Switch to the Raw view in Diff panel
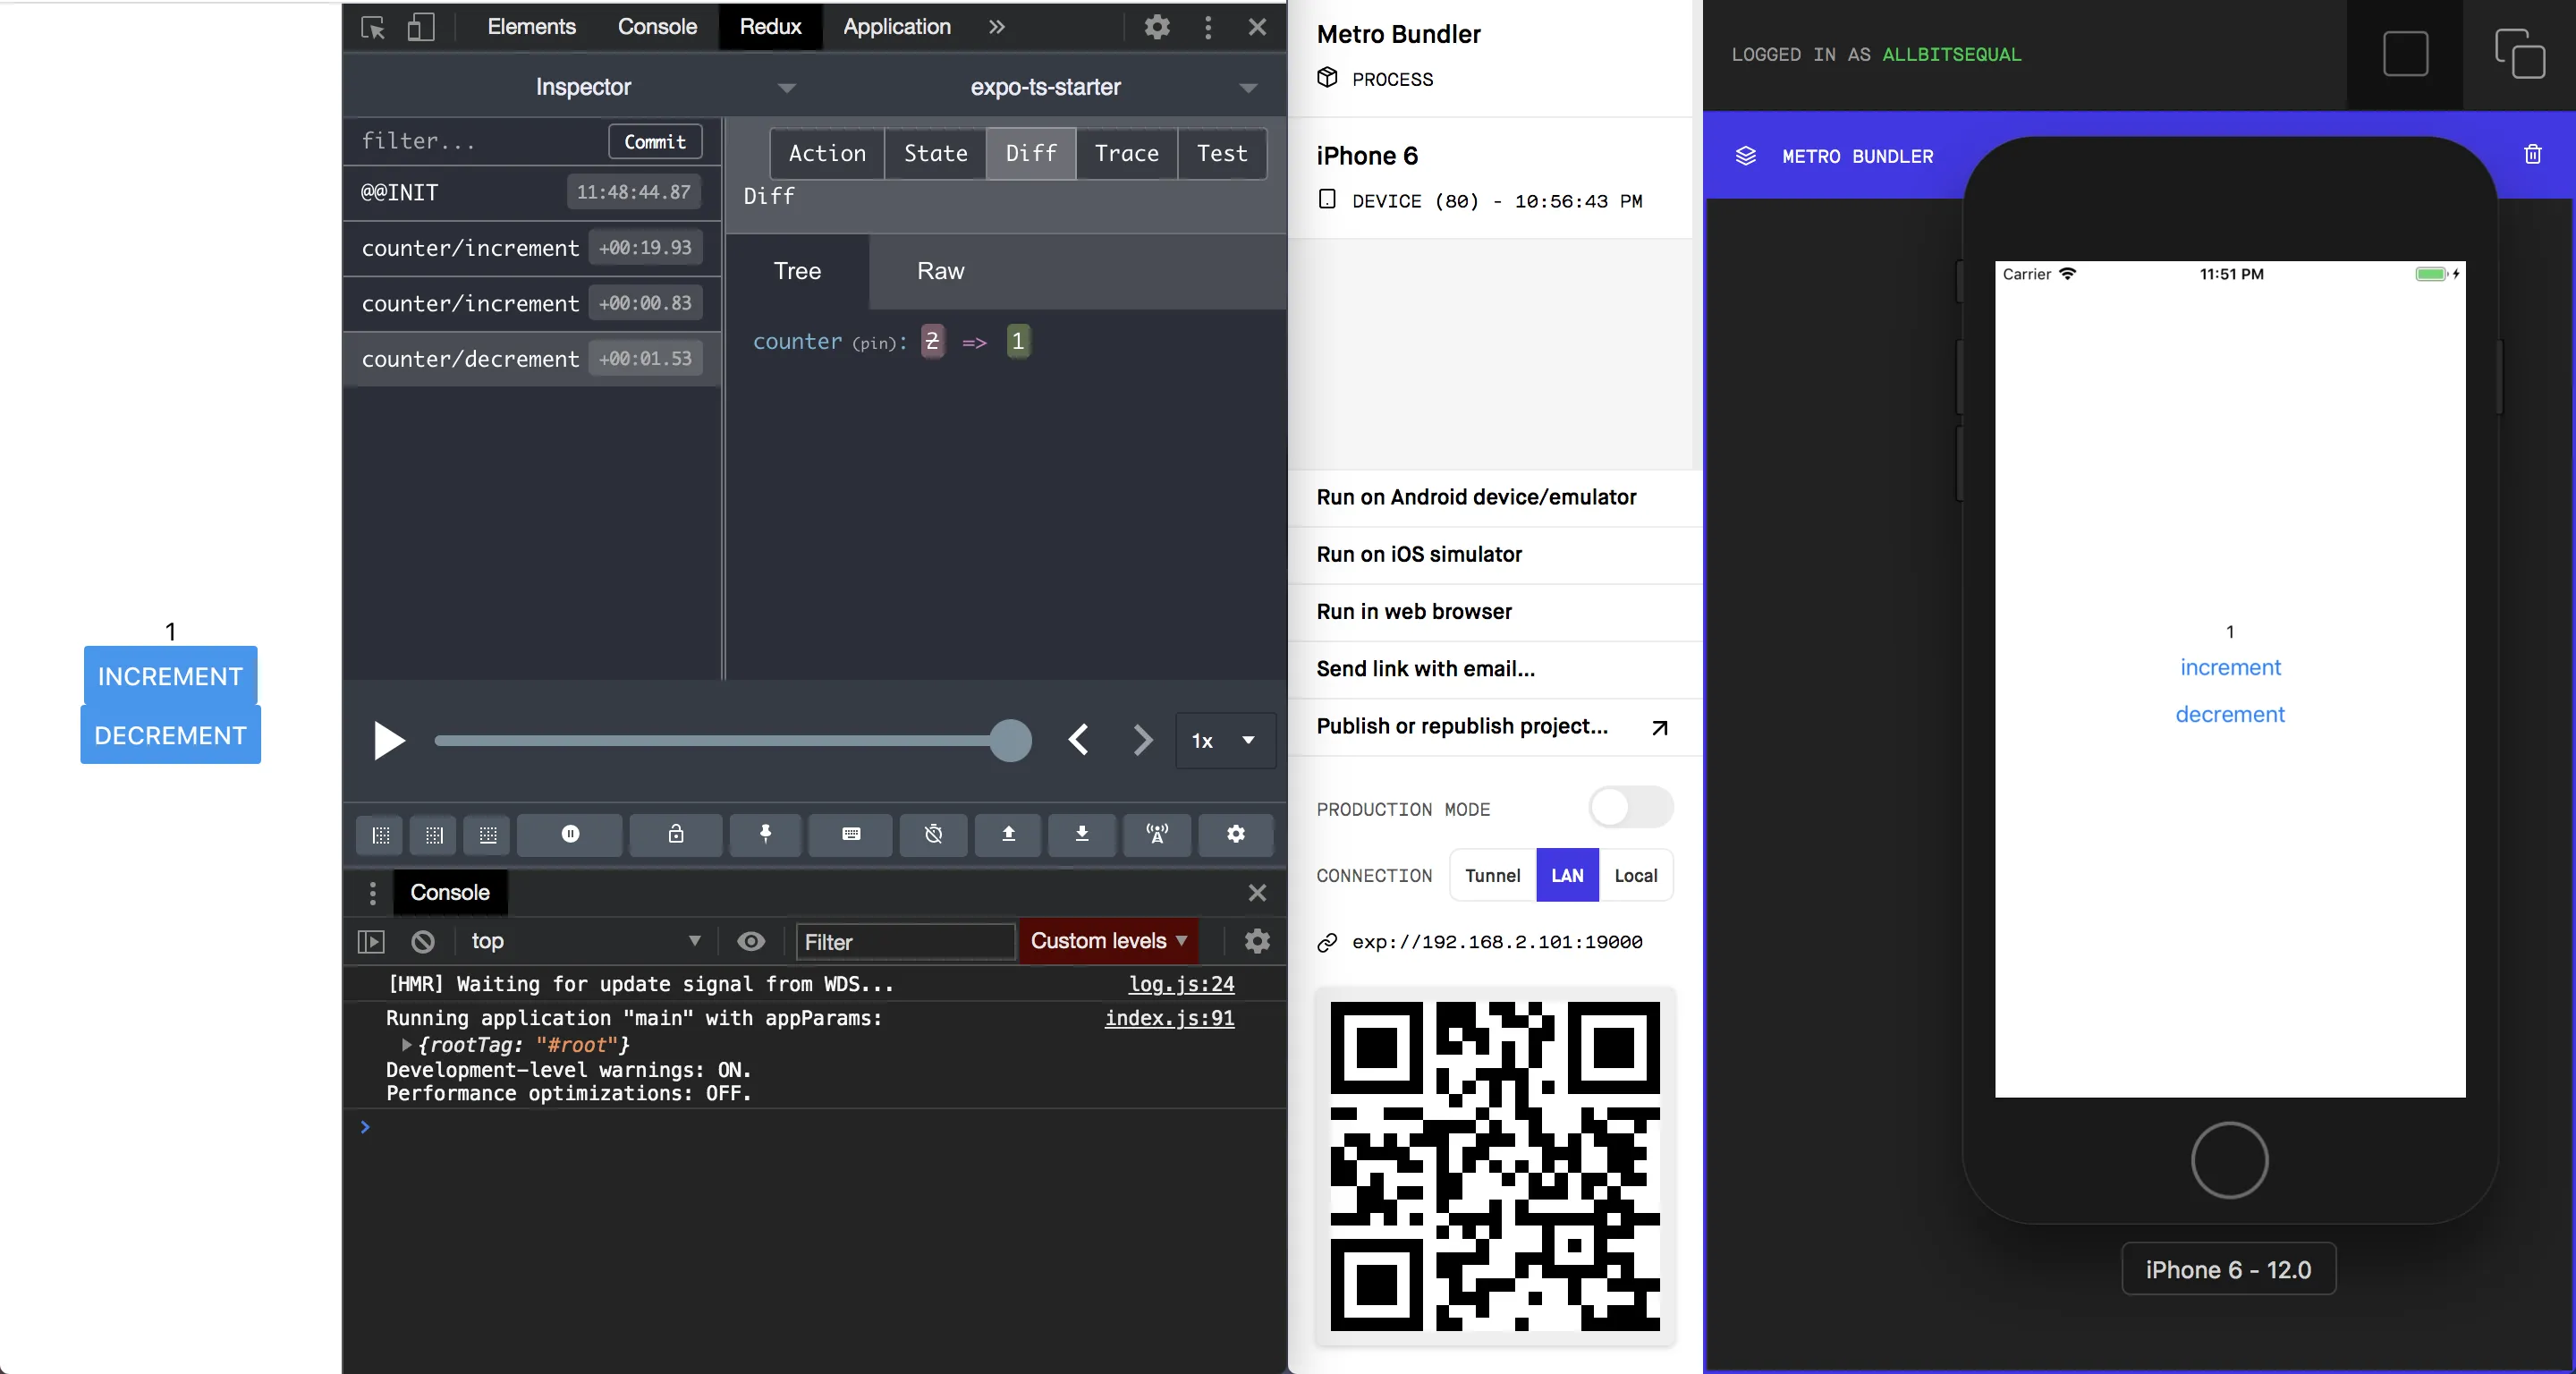 (938, 271)
